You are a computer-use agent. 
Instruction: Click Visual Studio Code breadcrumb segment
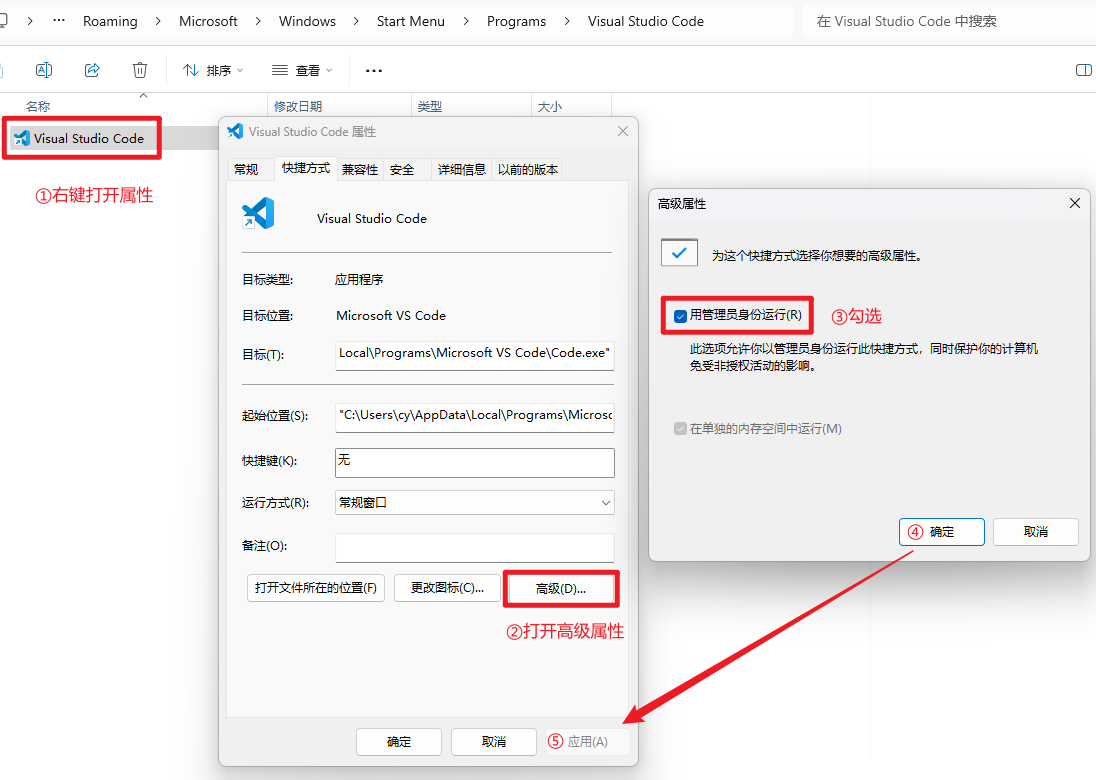(x=646, y=21)
